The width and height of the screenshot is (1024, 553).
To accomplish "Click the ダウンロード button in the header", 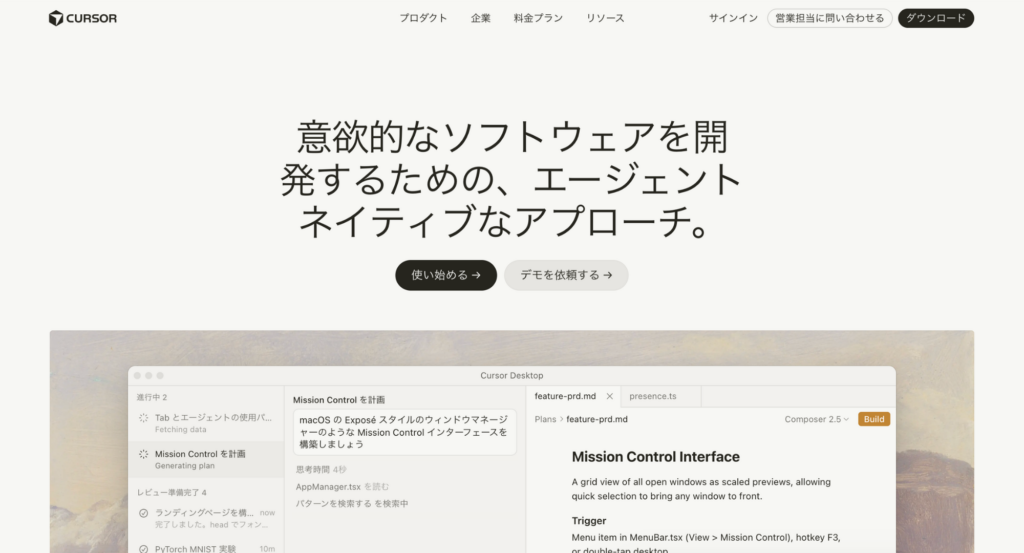I will click(x=936, y=18).
